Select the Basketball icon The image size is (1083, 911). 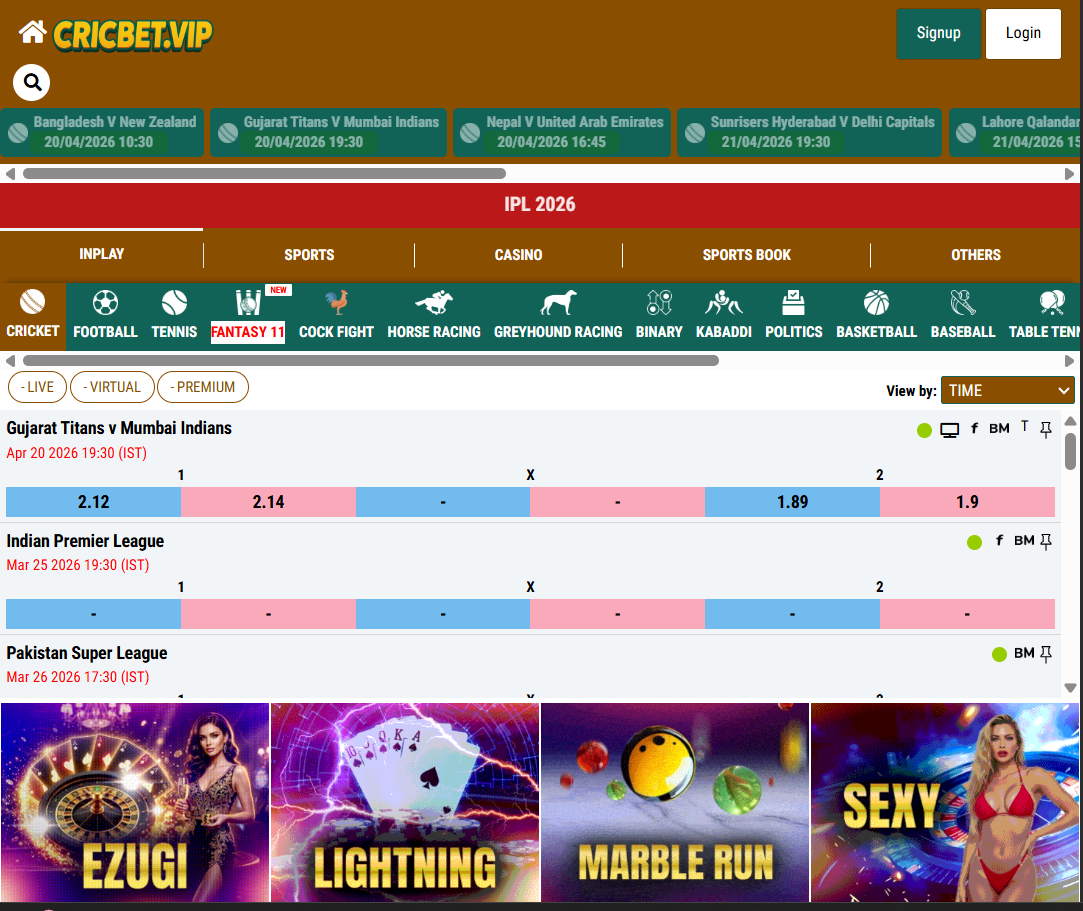coord(876,303)
